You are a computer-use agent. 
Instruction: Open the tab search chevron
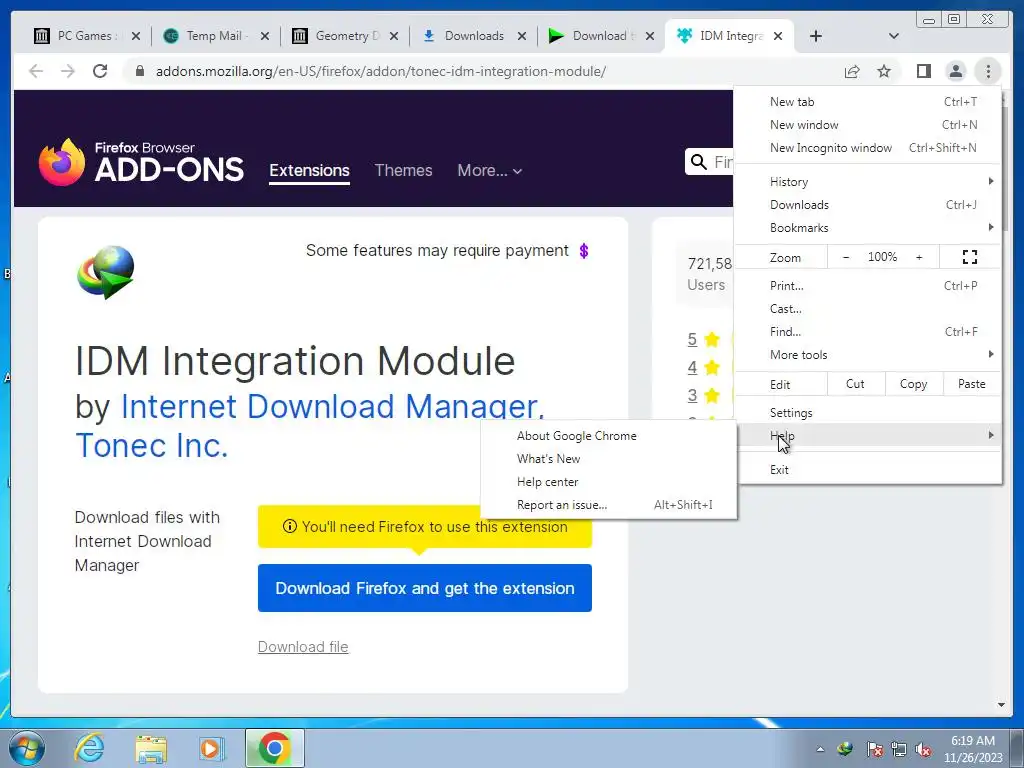point(894,36)
